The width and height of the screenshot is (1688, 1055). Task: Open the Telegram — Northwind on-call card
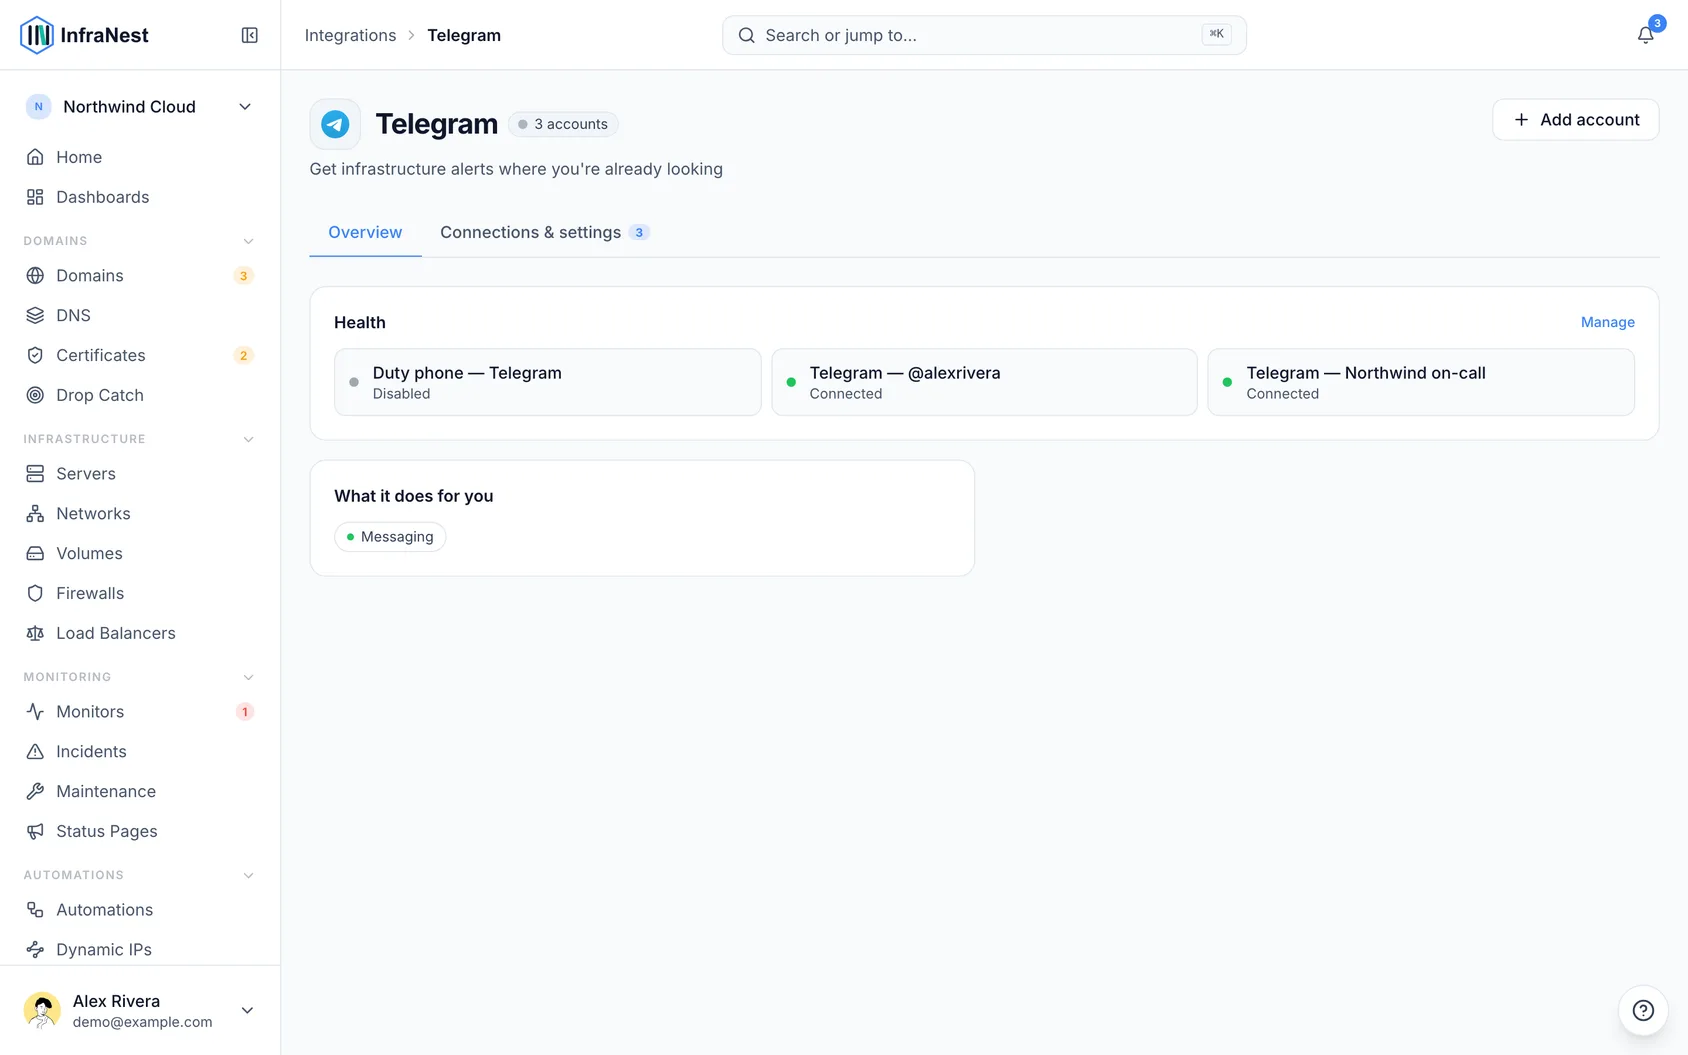tap(1421, 382)
